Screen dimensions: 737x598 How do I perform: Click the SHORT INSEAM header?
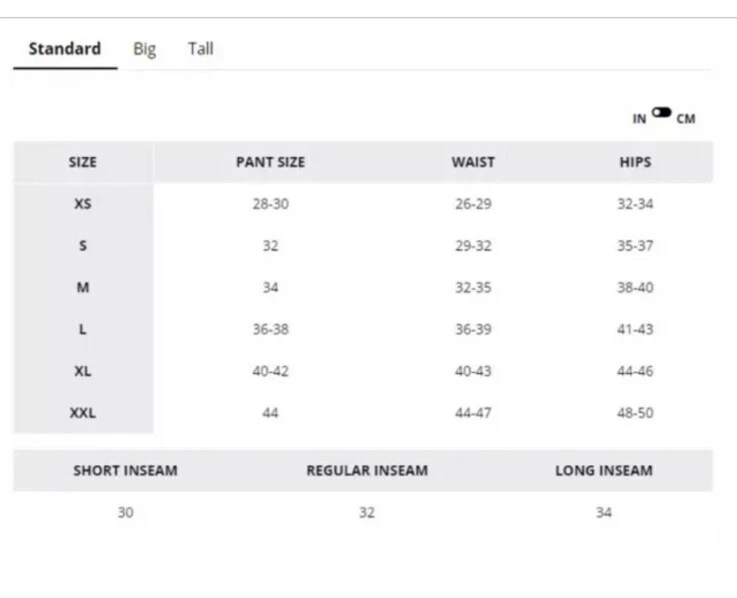(x=125, y=471)
